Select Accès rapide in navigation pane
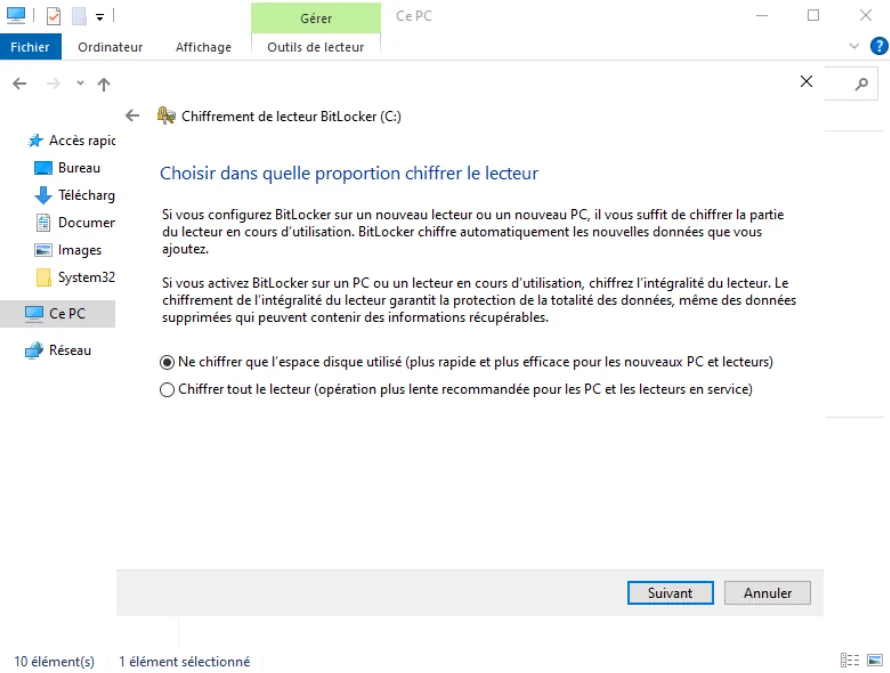The height and width of the screenshot is (673, 890). 72,140
